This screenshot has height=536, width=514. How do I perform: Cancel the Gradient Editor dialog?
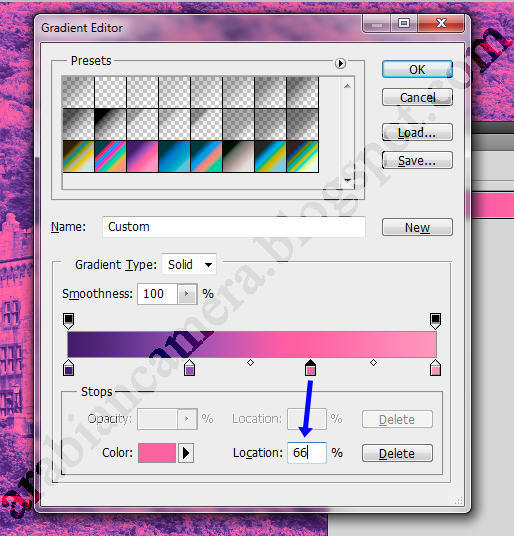click(x=417, y=97)
